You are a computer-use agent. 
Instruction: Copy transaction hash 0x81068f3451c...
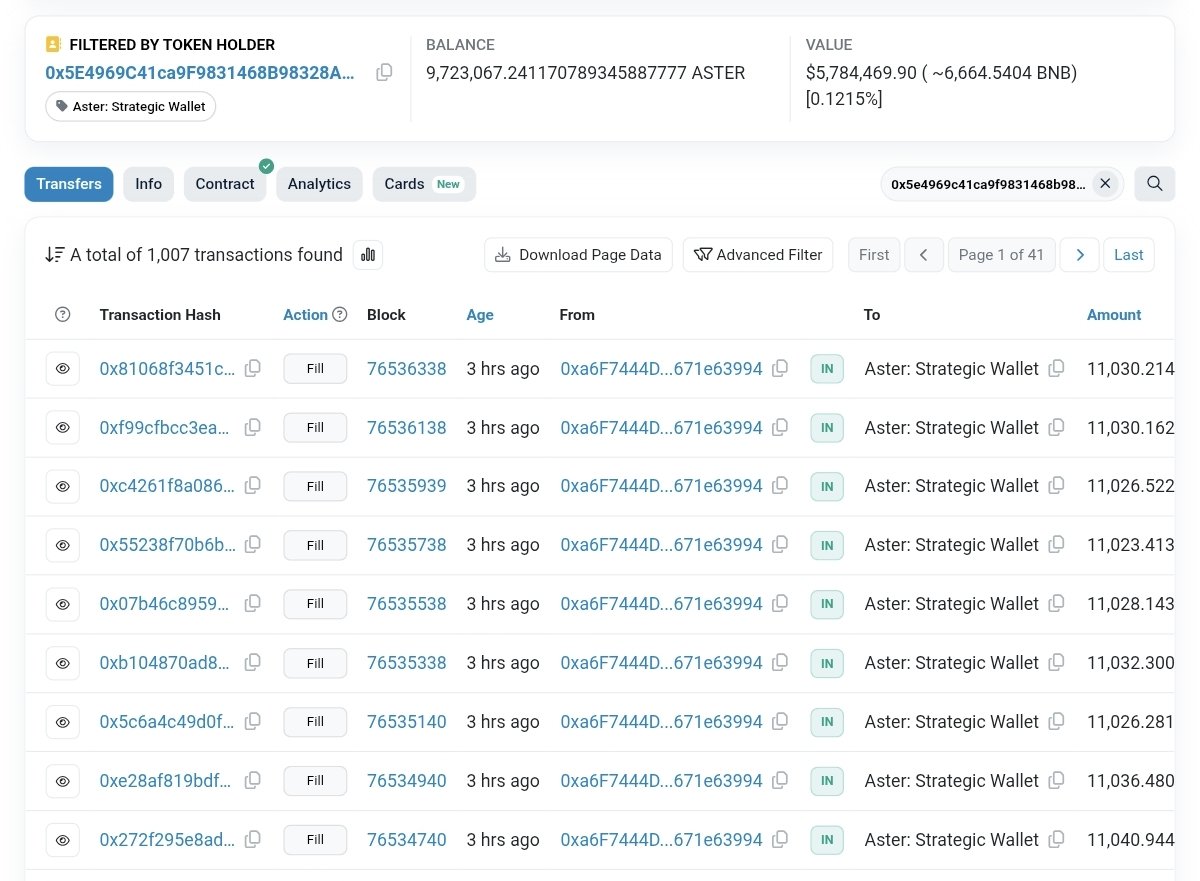click(x=253, y=368)
